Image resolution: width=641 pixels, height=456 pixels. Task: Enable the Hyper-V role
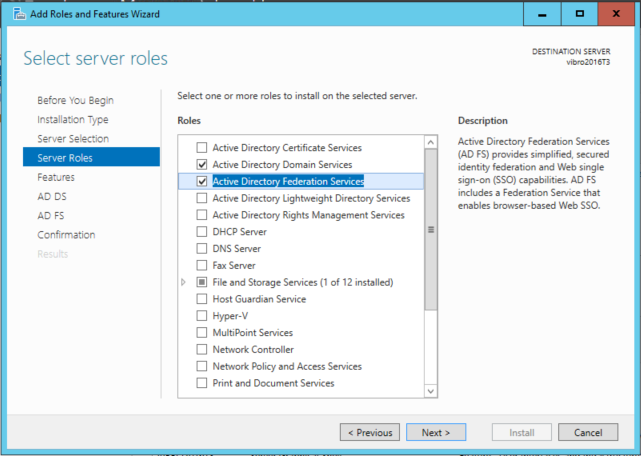click(202, 315)
